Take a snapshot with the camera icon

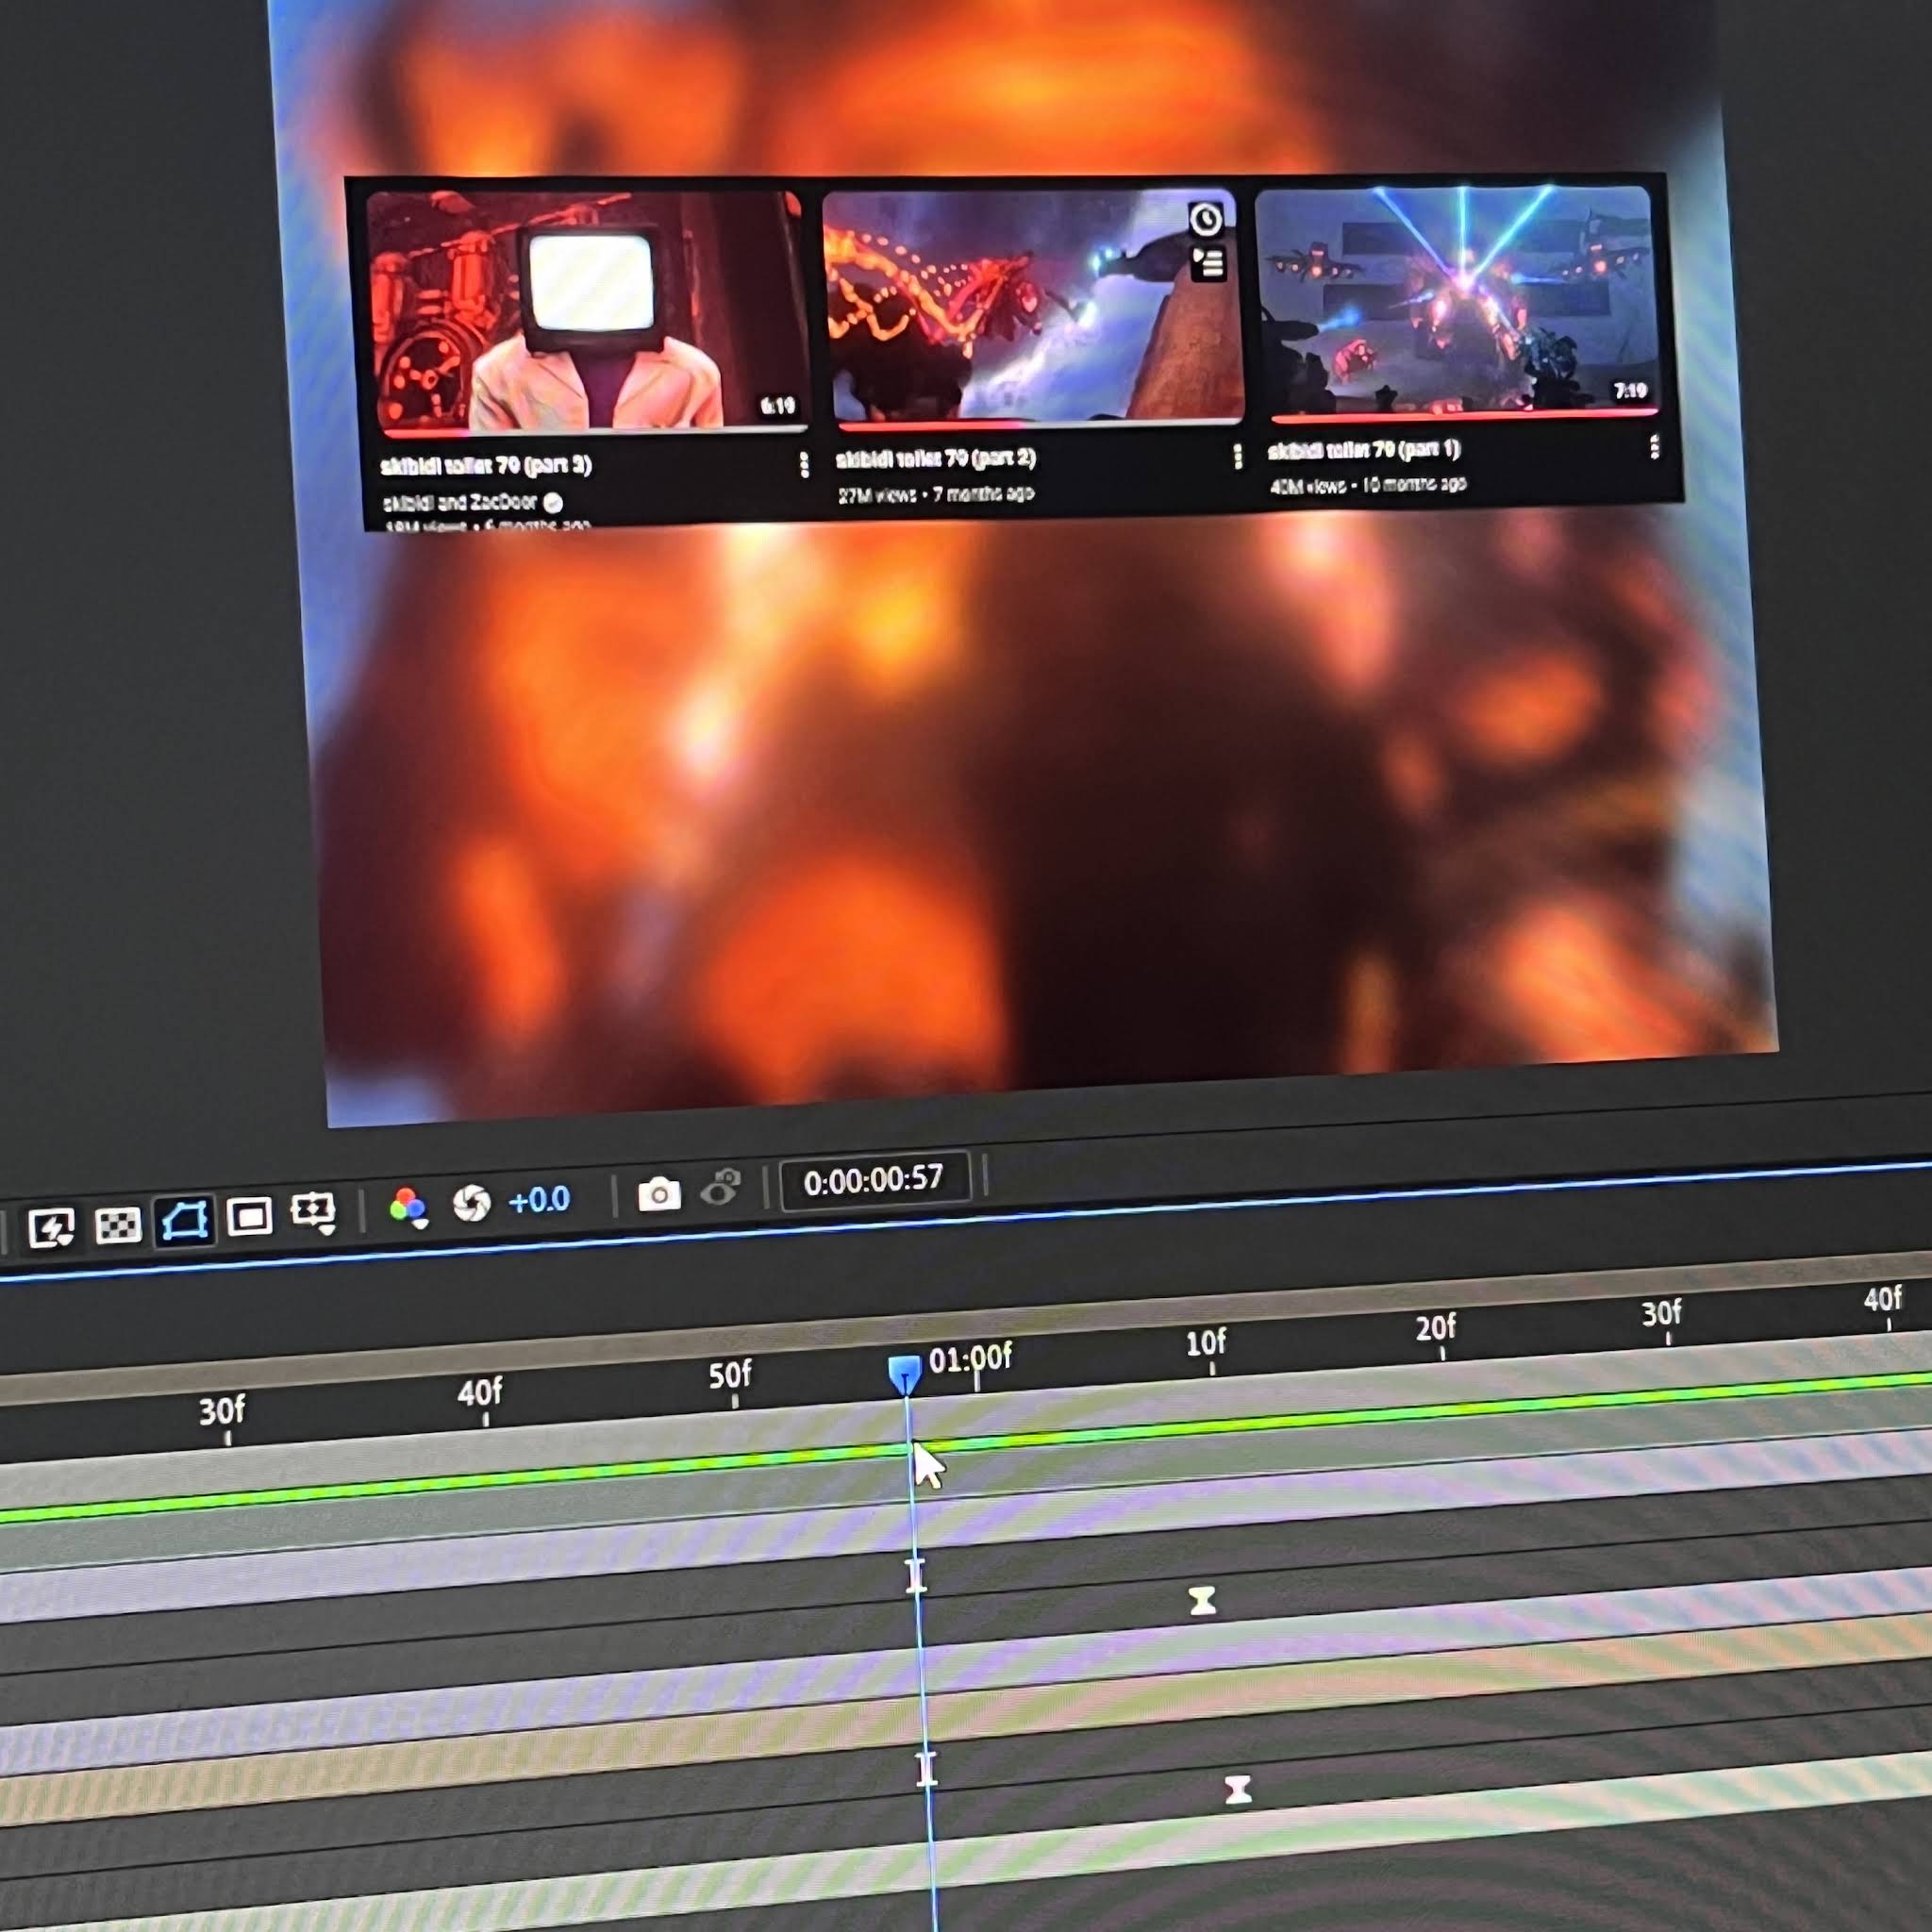tap(659, 1193)
